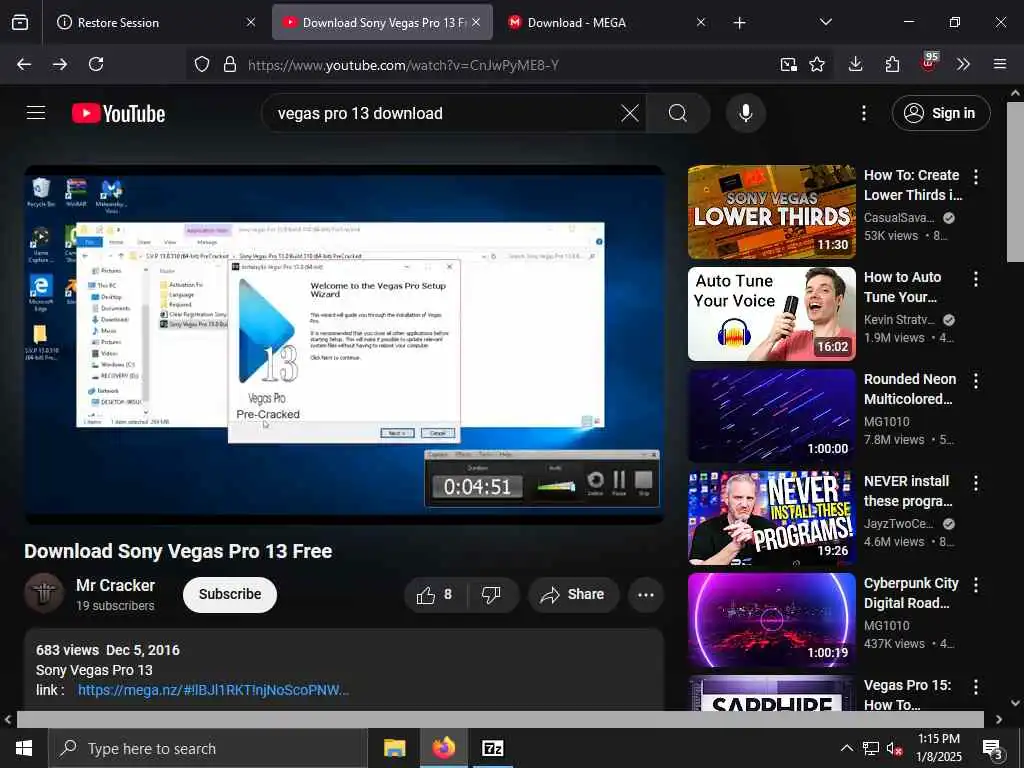The image size is (1024, 768).
Task: Open Firefox View tab overview icon
Action: [20, 22]
